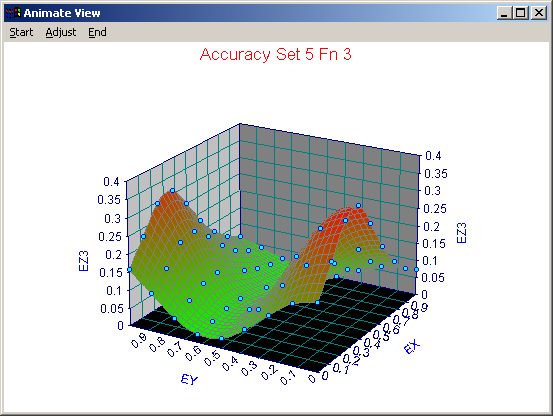Click the chart title 'Accuracy Set 5 Fn 3'
553x416 pixels.
pos(275,54)
